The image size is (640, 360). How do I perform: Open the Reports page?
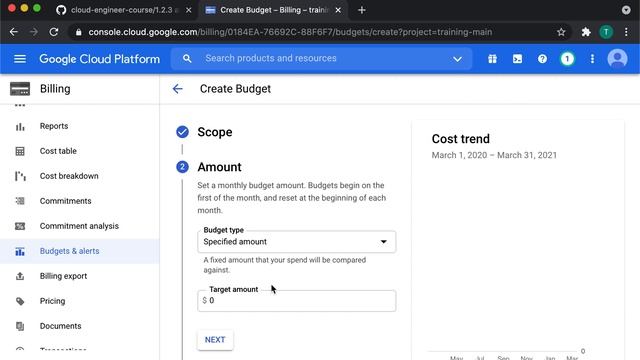tap(54, 126)
